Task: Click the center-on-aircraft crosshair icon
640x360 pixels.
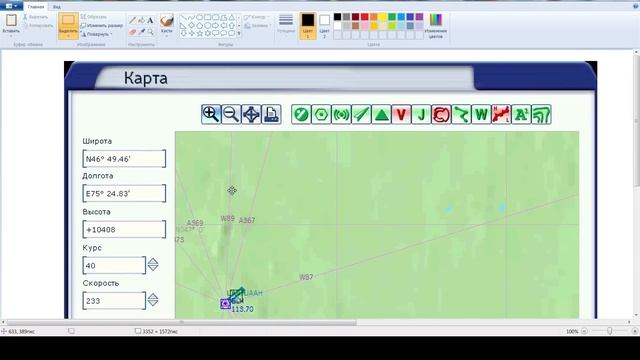Action: click(251, 114)
